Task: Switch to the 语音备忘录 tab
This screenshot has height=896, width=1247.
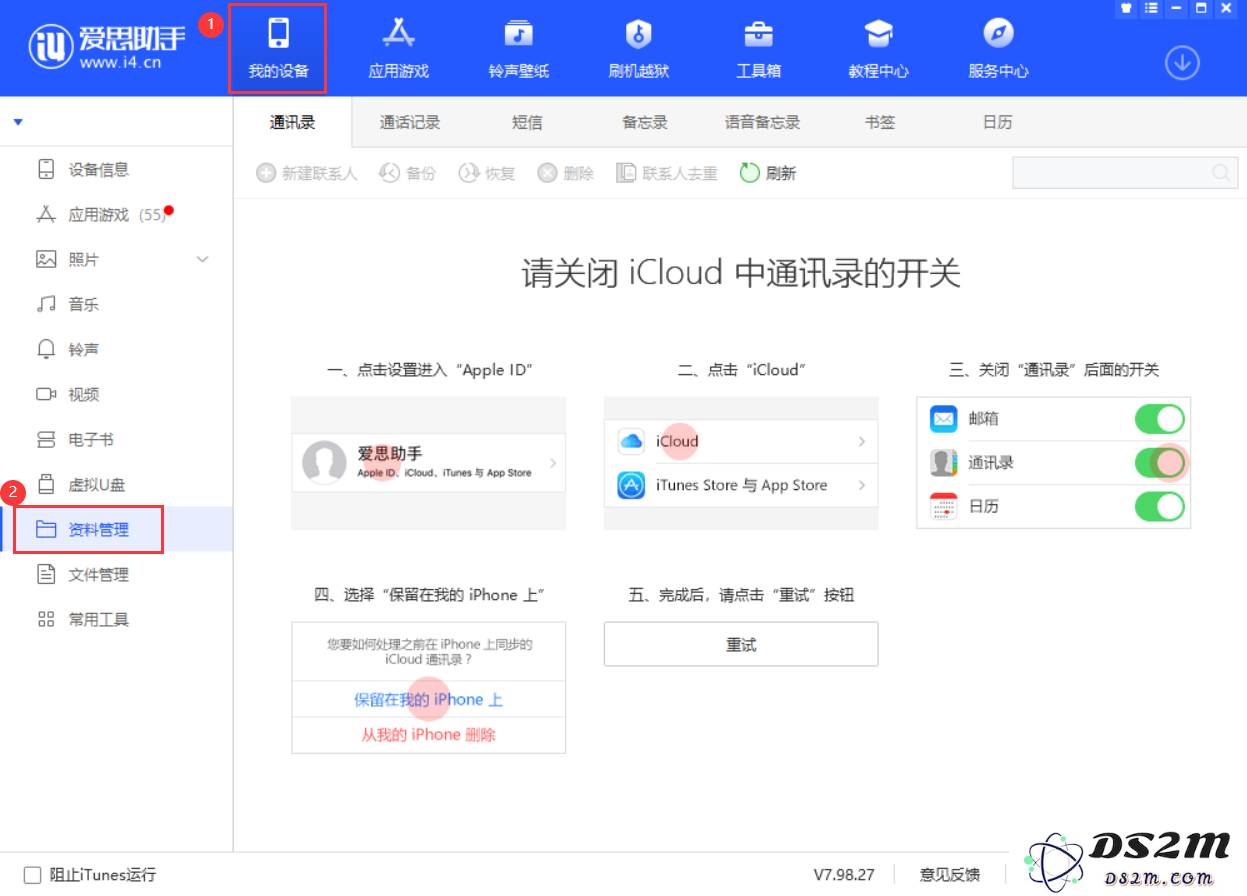Action: click(x=762, y=122)
